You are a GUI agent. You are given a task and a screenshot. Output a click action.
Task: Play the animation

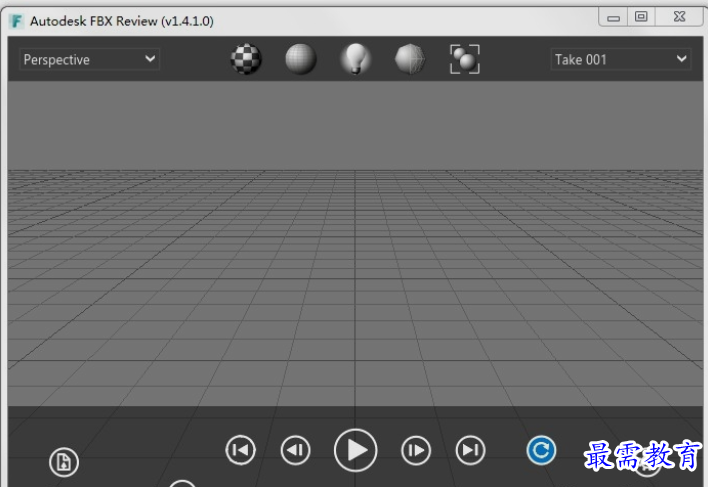click(x=355, y=451)
